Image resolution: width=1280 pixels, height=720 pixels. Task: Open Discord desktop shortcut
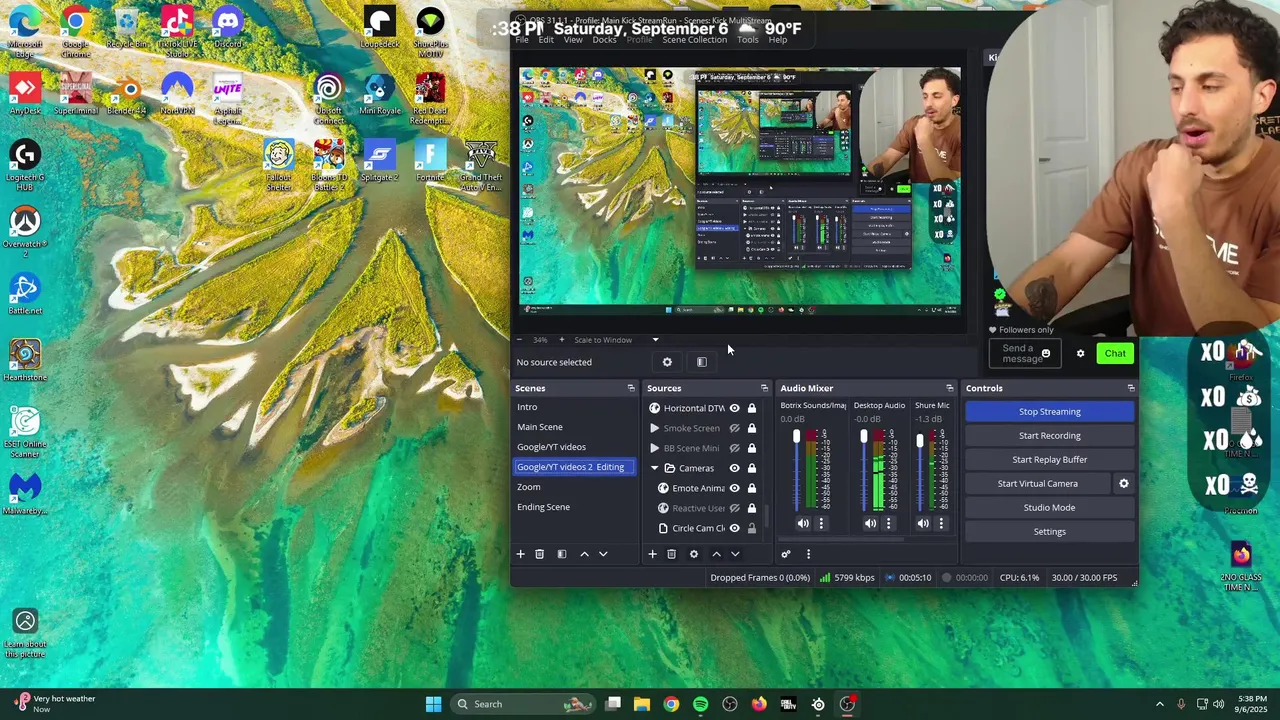pos(228,28)
